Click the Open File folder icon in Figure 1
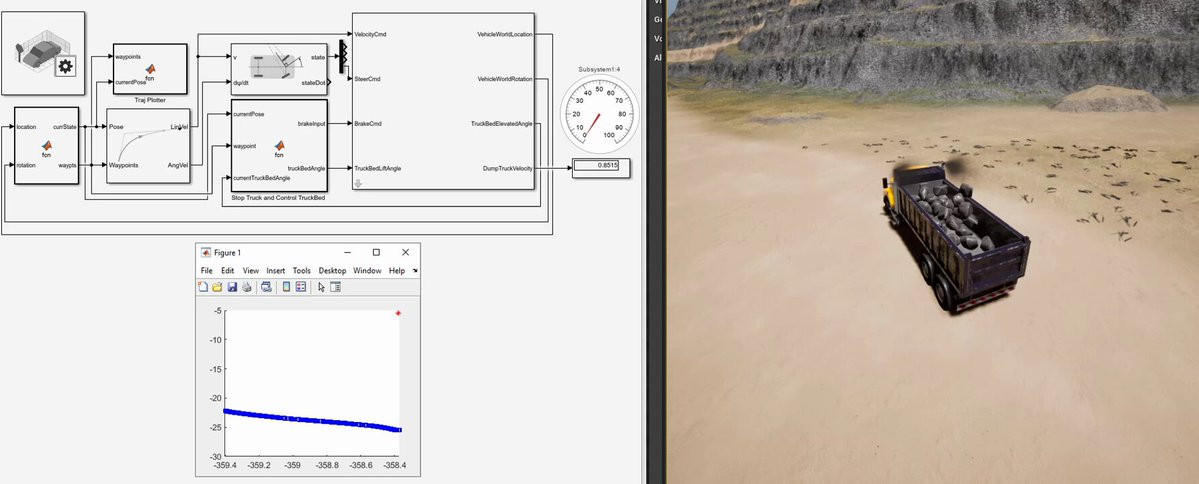 click(x=216, y=287)
